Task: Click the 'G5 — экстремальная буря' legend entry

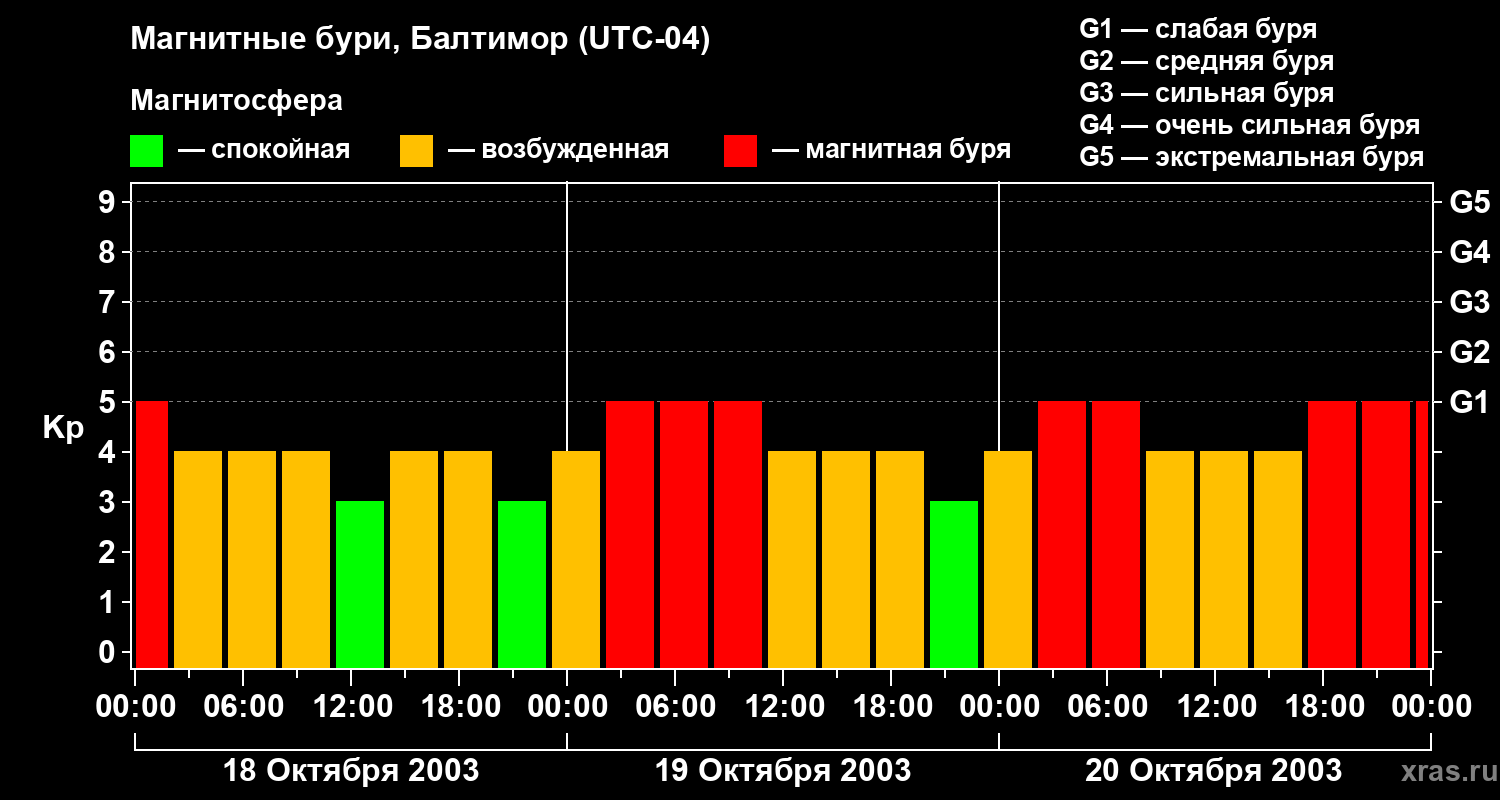Action: [1251, 157]
